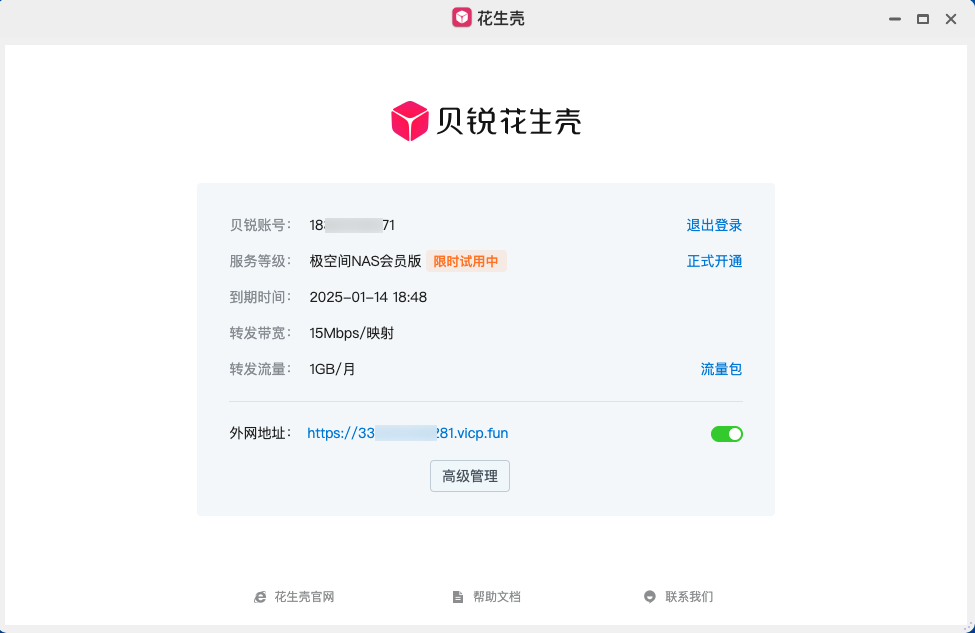Click the expiry date 2025-01-14 18:48
Screen dimensions: 975x633
click(368, 297)
